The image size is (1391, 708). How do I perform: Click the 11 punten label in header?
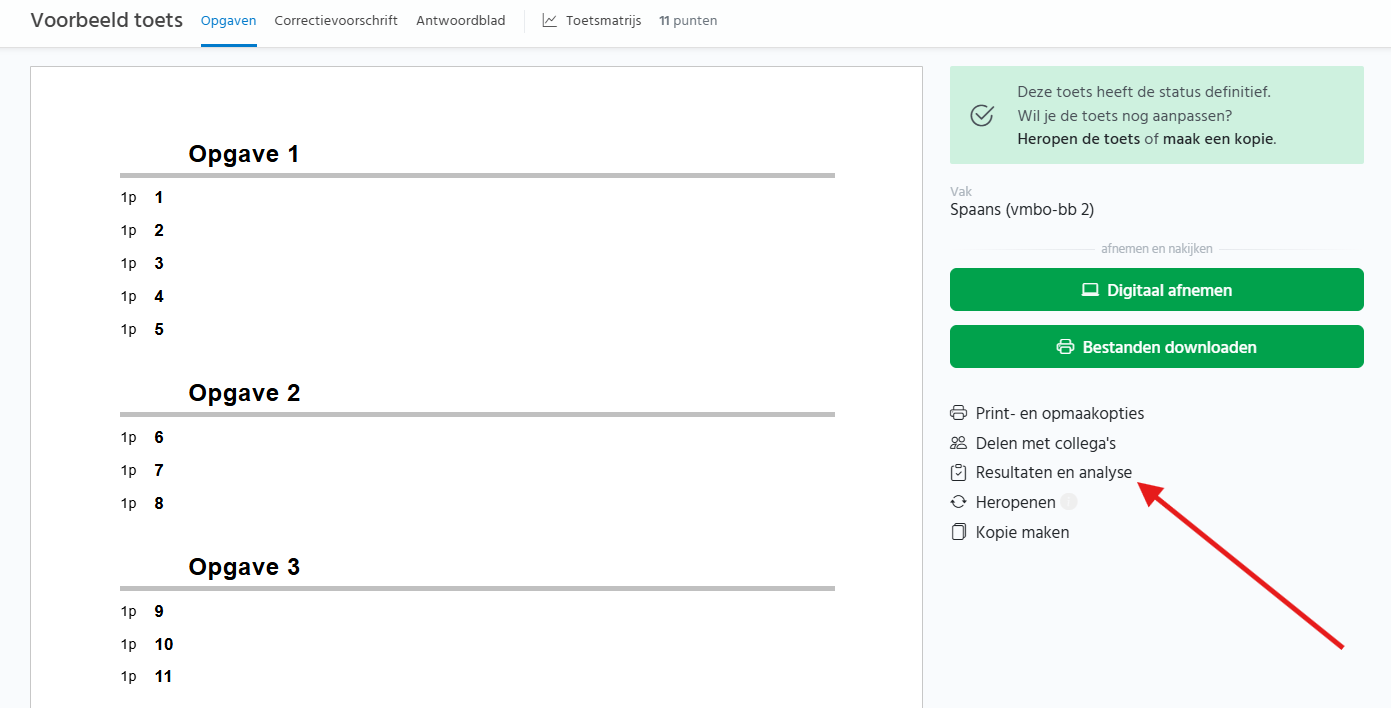click(x=688, y=20)
